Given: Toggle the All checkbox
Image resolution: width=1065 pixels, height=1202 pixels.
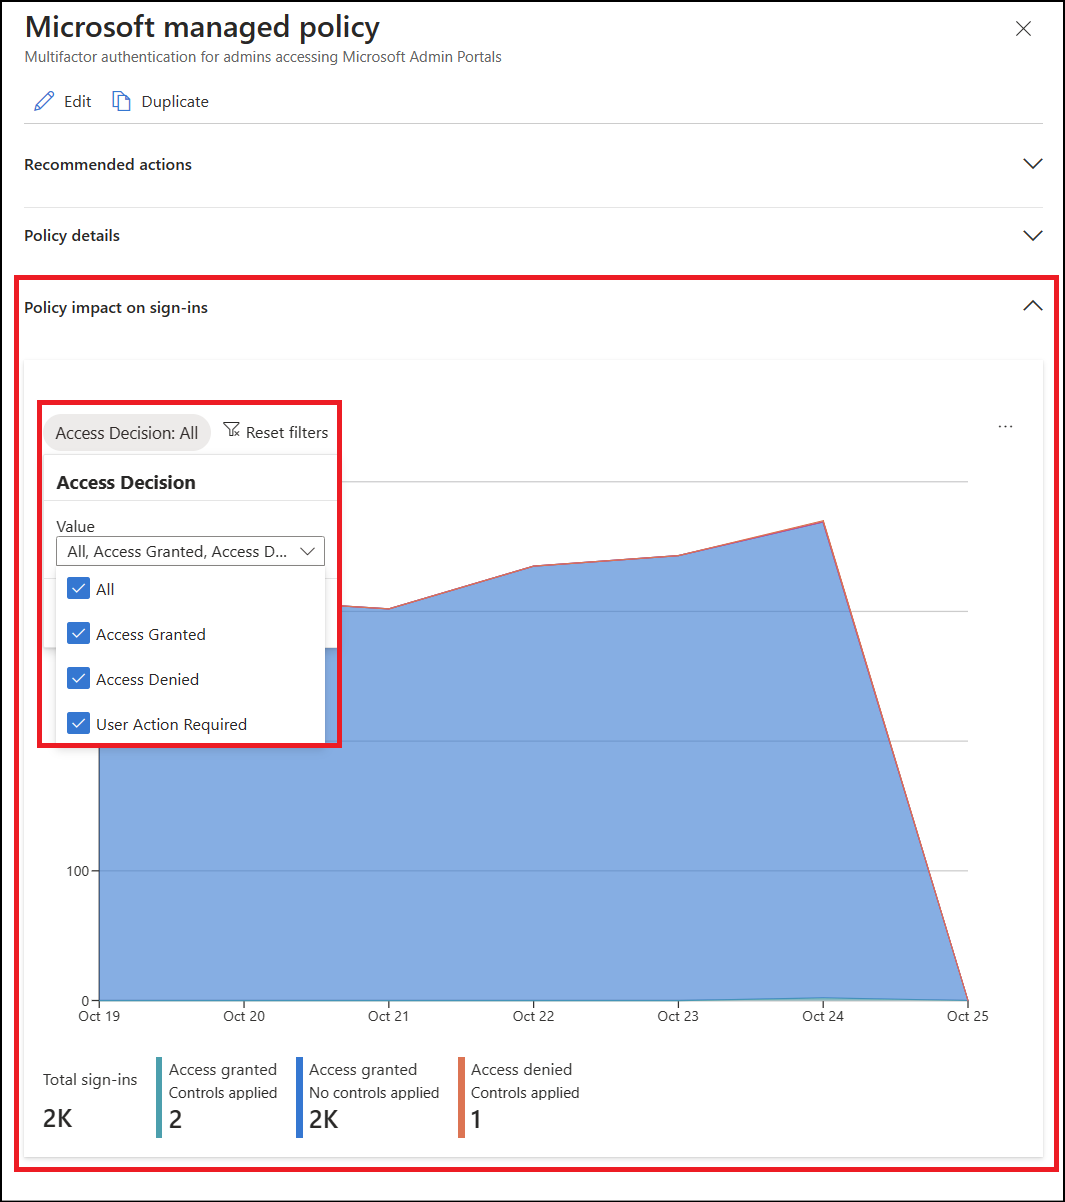Looking at the screenshot, I should pyautogui.click(x=79, y=588).
